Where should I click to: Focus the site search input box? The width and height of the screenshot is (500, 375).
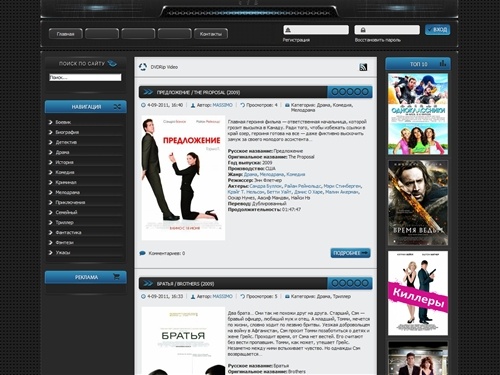(x=85, y=77)
